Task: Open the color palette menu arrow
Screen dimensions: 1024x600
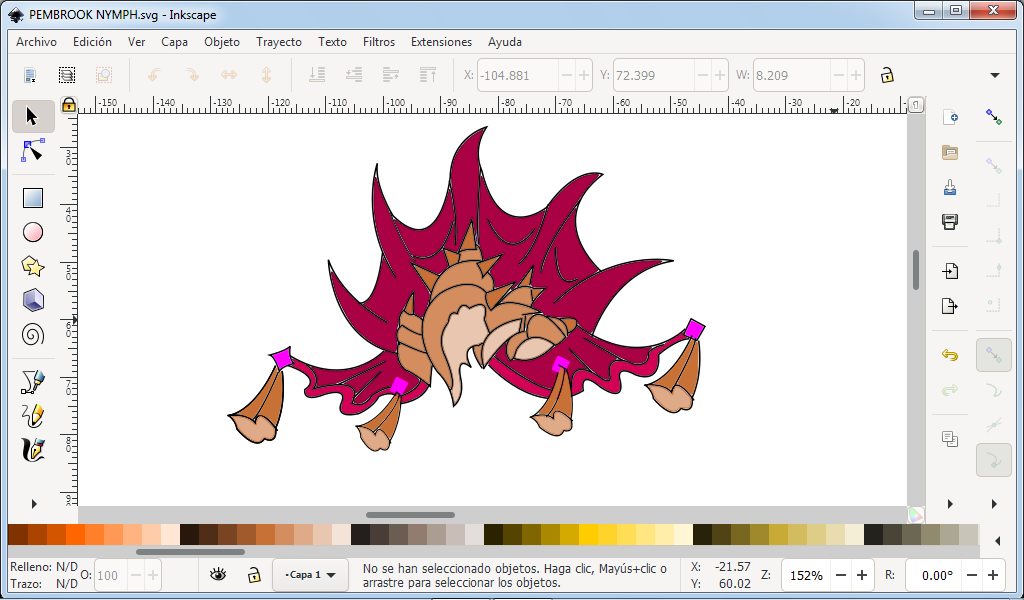Action: pos(997,541)
